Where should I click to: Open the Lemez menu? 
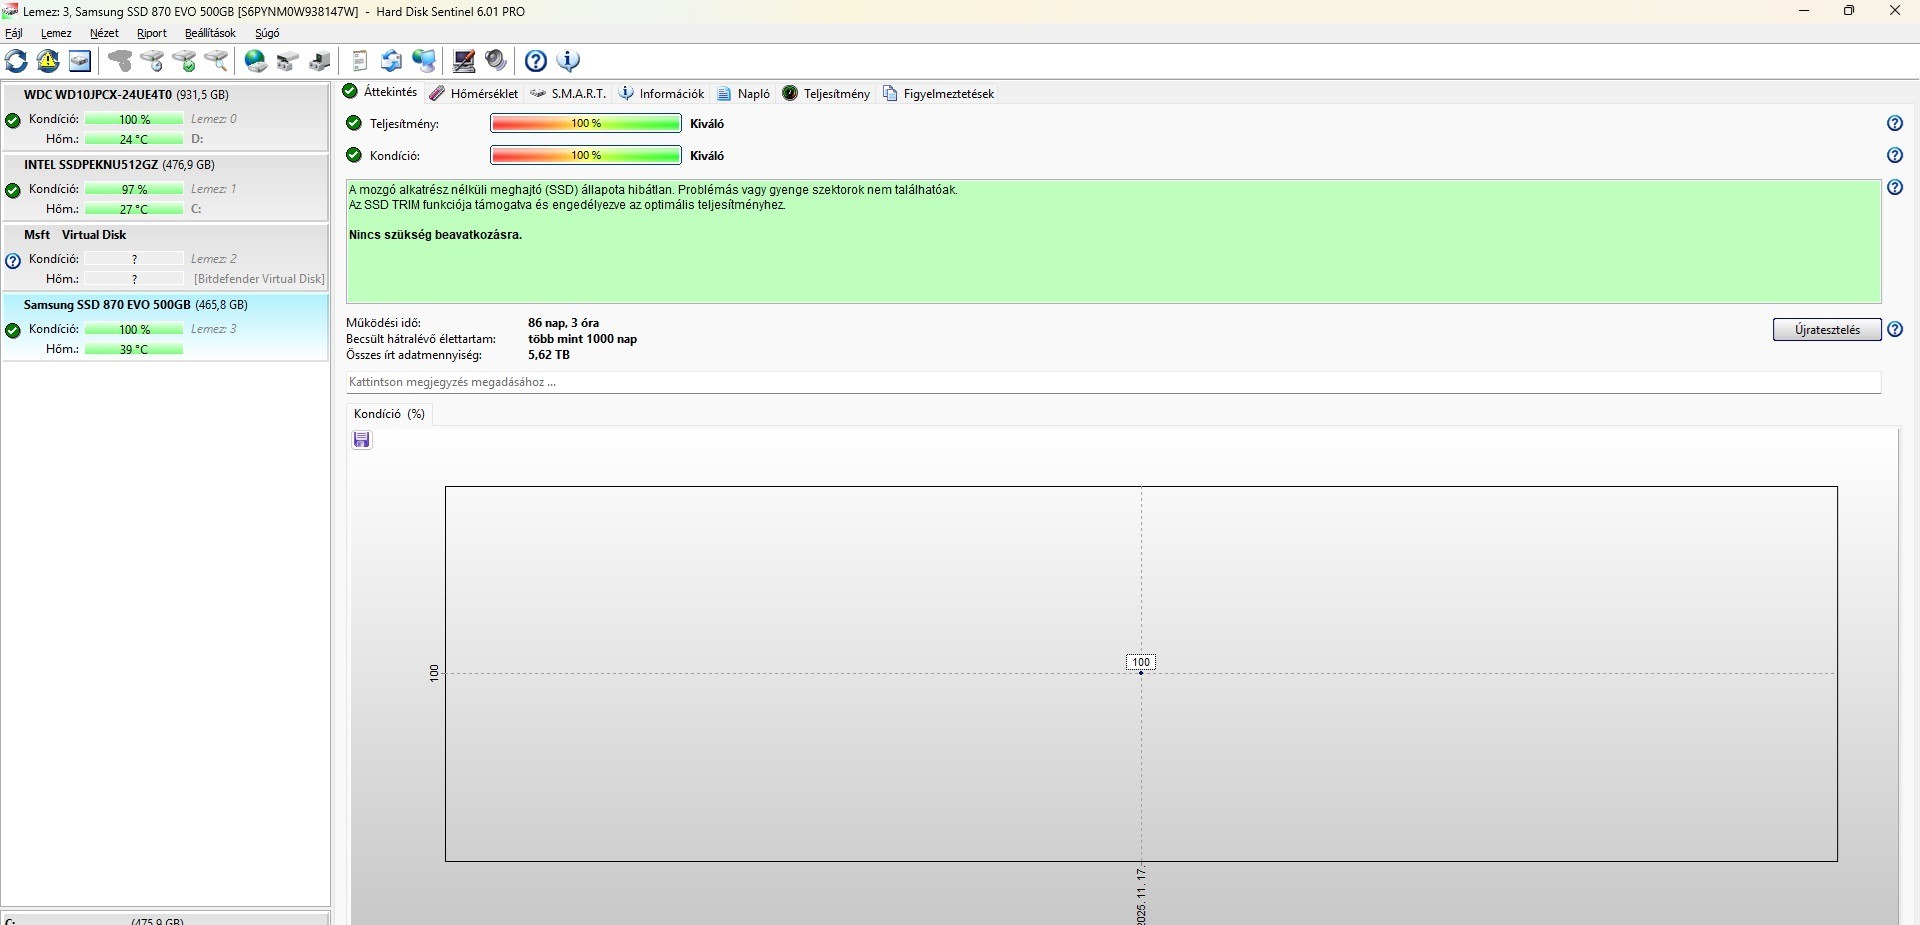coord(56,33)
